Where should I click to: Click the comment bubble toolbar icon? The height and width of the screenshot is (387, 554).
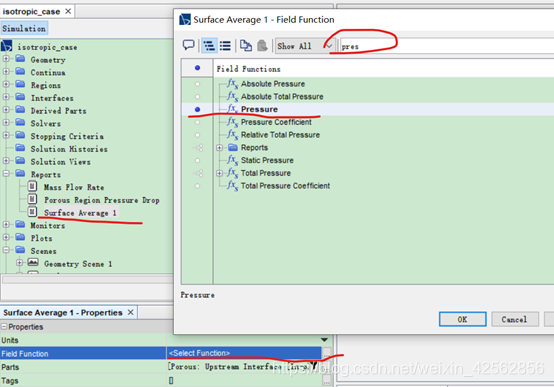point(188,46)
